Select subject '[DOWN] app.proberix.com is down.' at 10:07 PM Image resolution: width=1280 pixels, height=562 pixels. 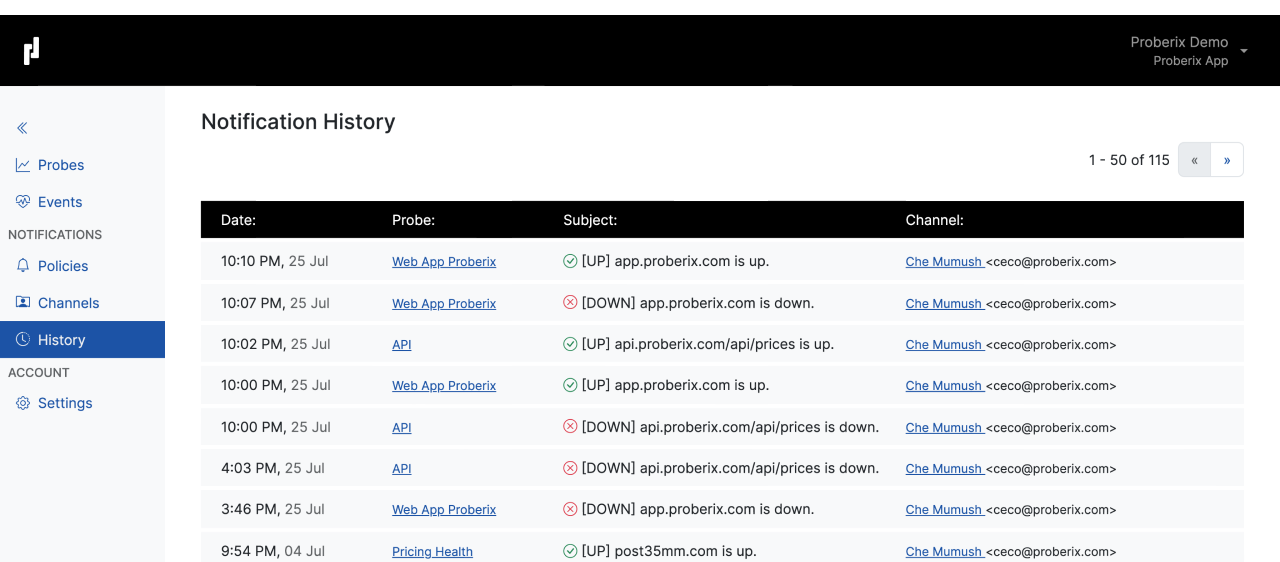point(698,303)
